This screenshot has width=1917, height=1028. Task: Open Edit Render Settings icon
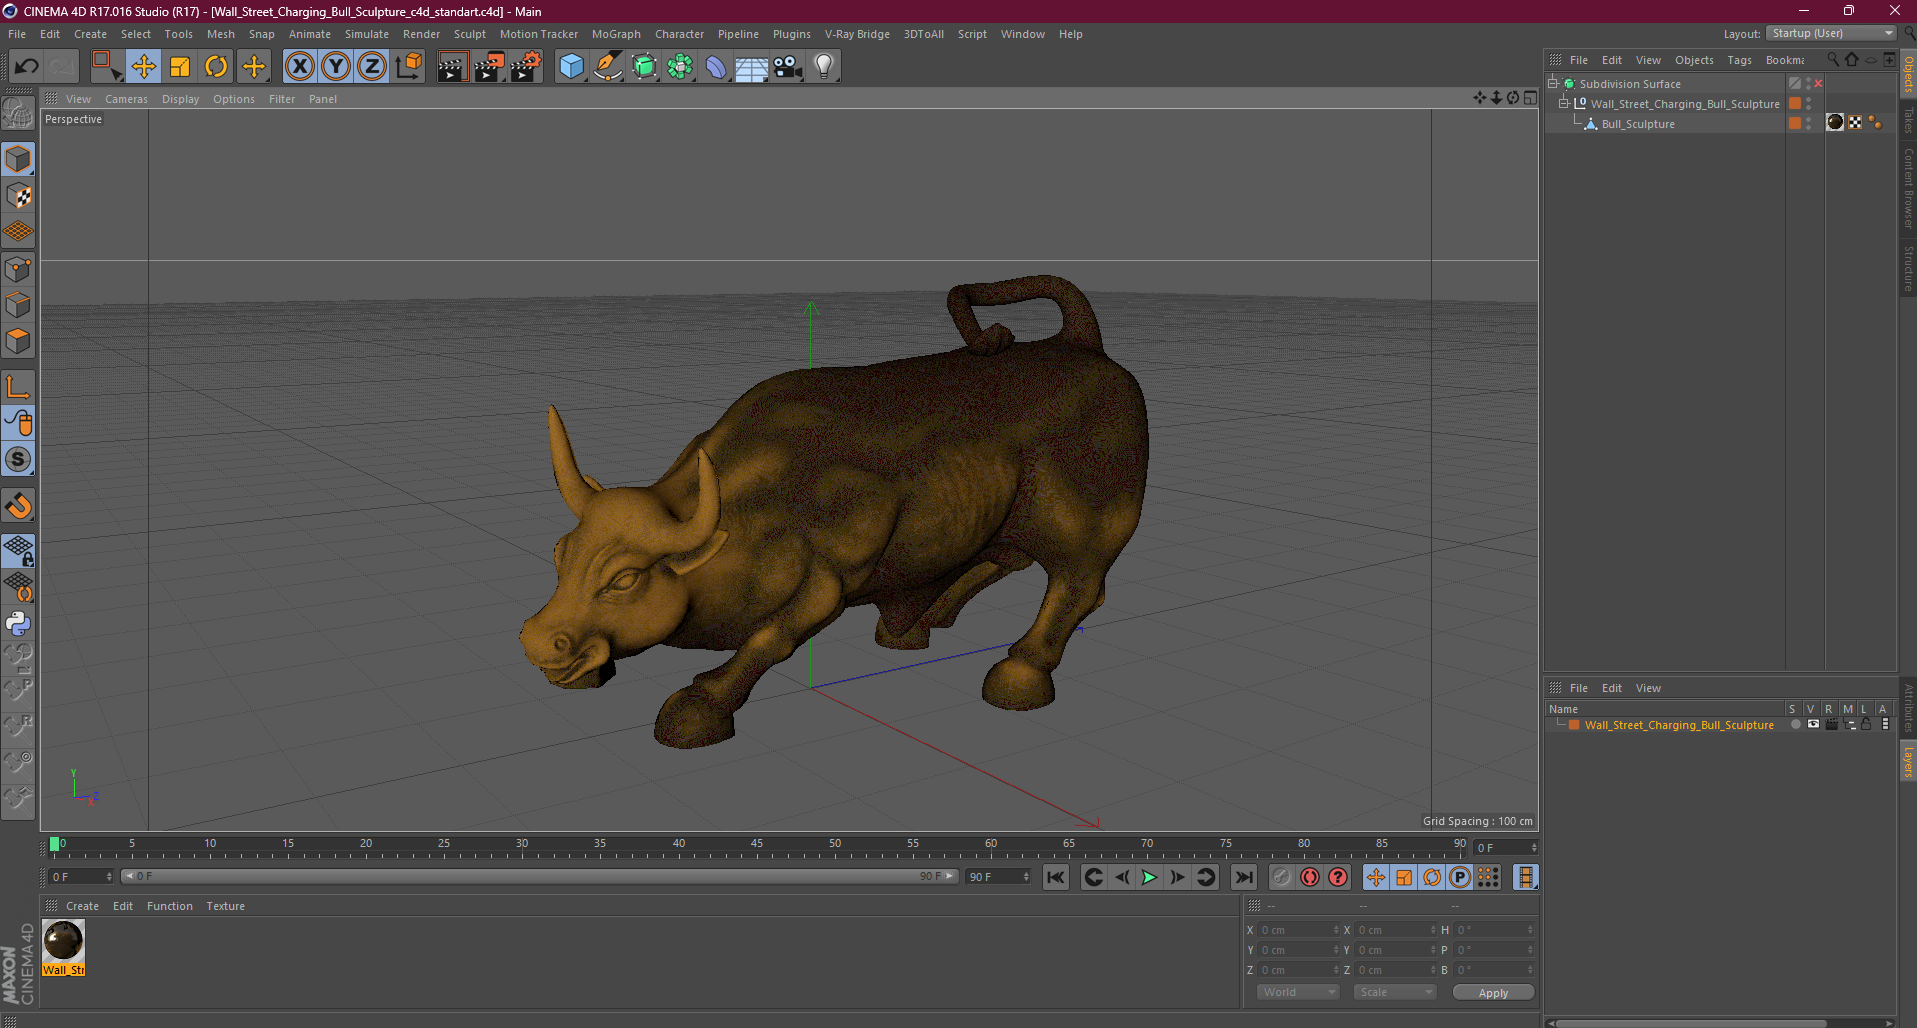click(526, 67)
